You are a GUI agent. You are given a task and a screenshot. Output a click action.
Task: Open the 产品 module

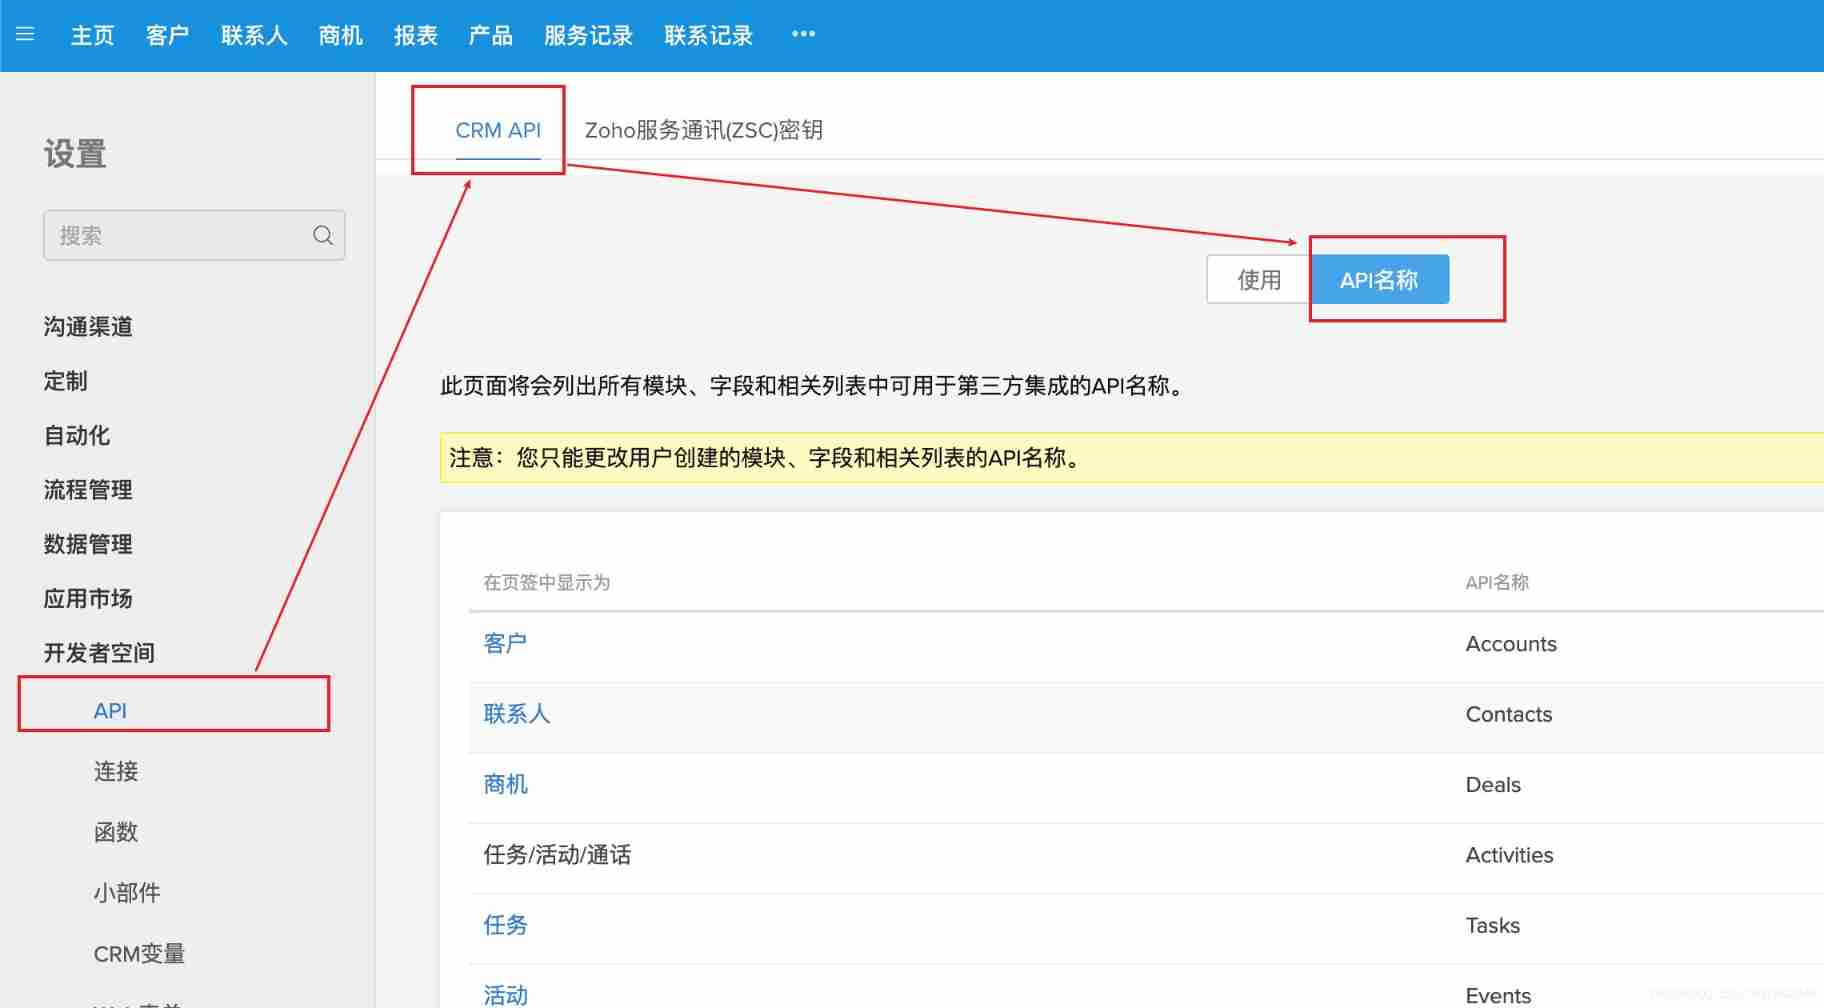(490, 35)
